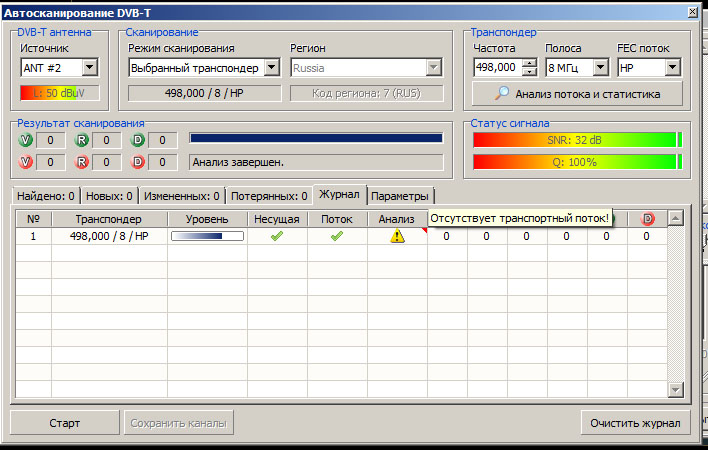Click the SNR signal level bar

(x=575, y=140)
